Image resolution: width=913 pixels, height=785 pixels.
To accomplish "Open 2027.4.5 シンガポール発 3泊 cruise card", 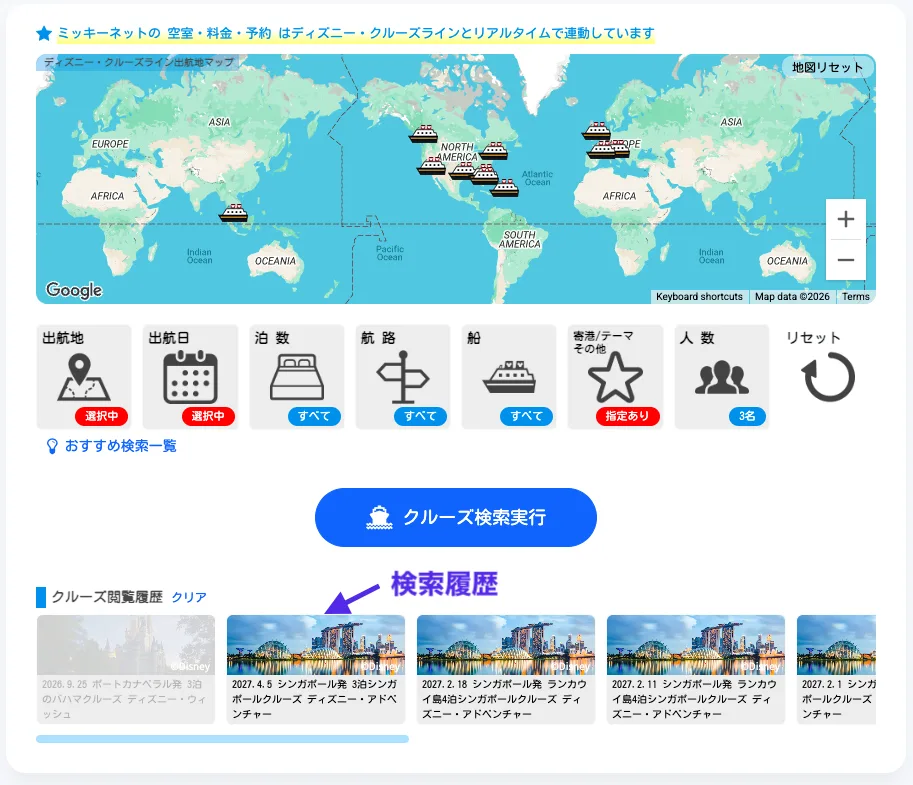I will tap(316, 669).
